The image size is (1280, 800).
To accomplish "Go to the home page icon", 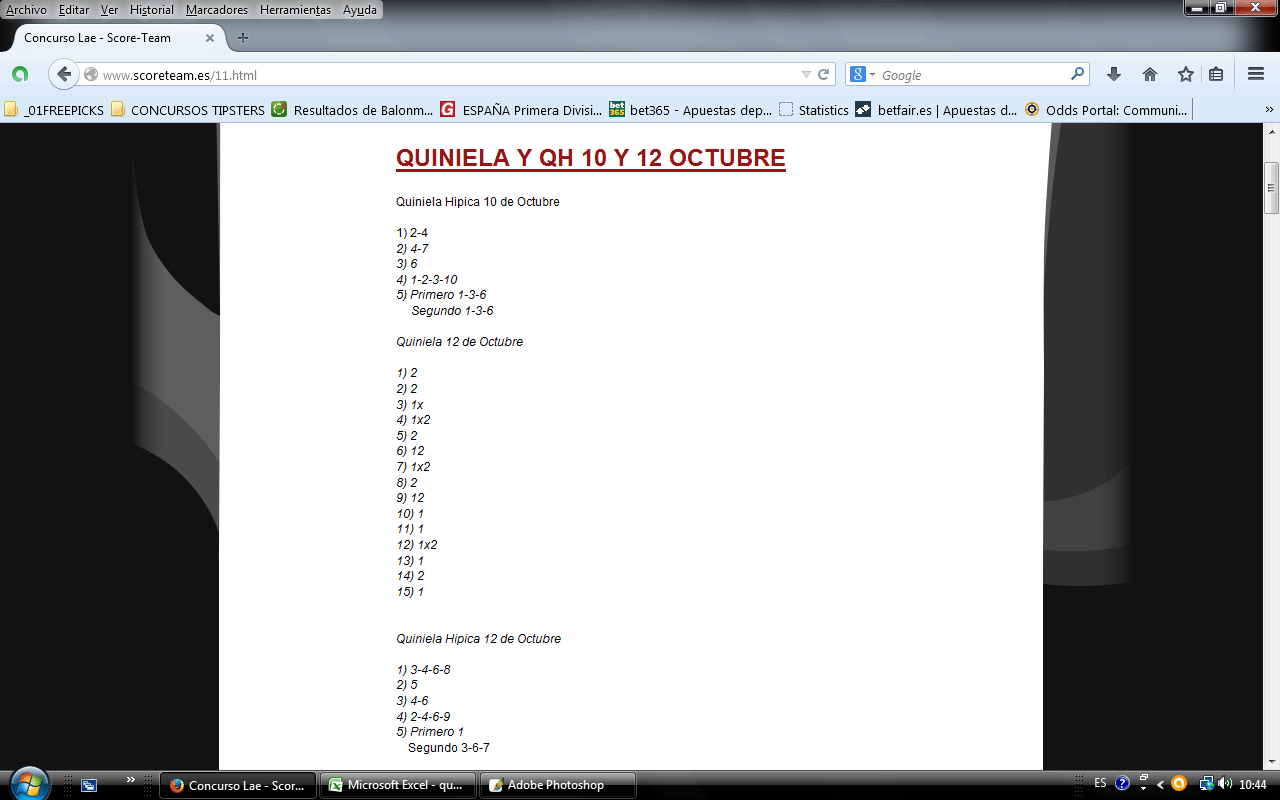I will [1150, 74].
